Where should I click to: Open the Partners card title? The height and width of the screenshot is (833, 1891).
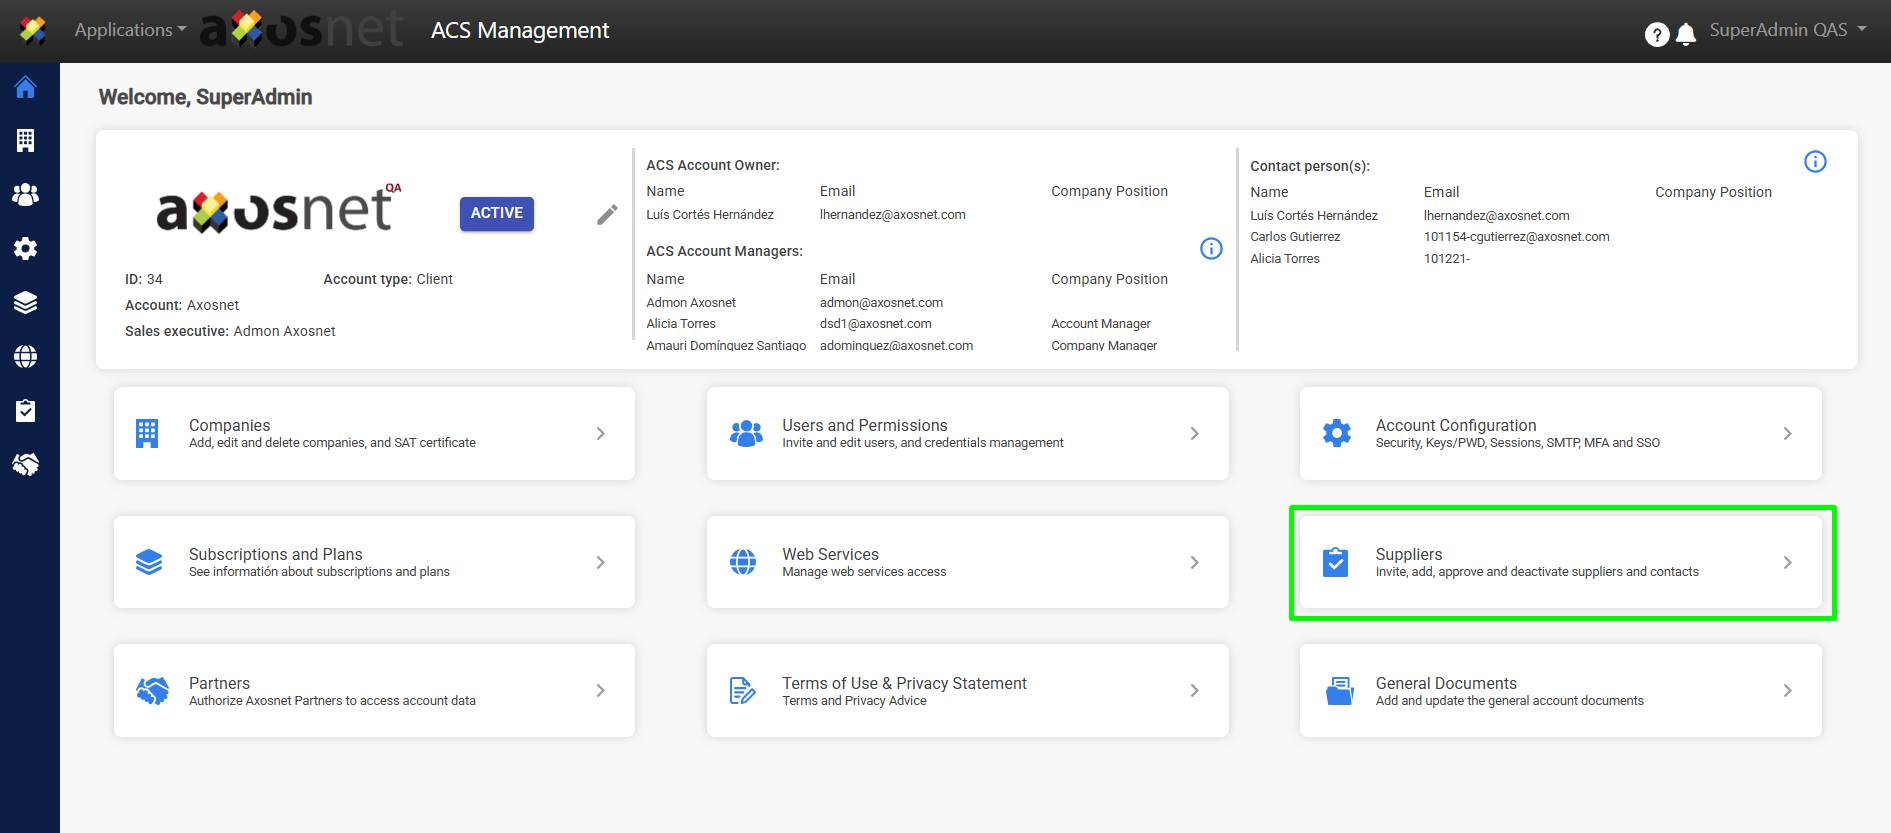click(x=219, y=683)
